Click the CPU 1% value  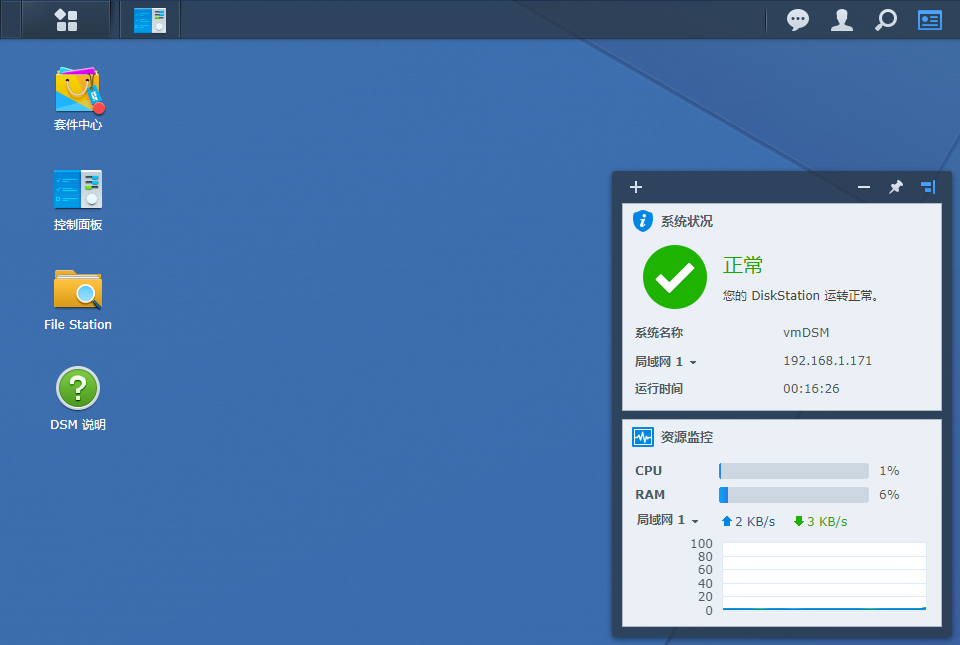889,471
